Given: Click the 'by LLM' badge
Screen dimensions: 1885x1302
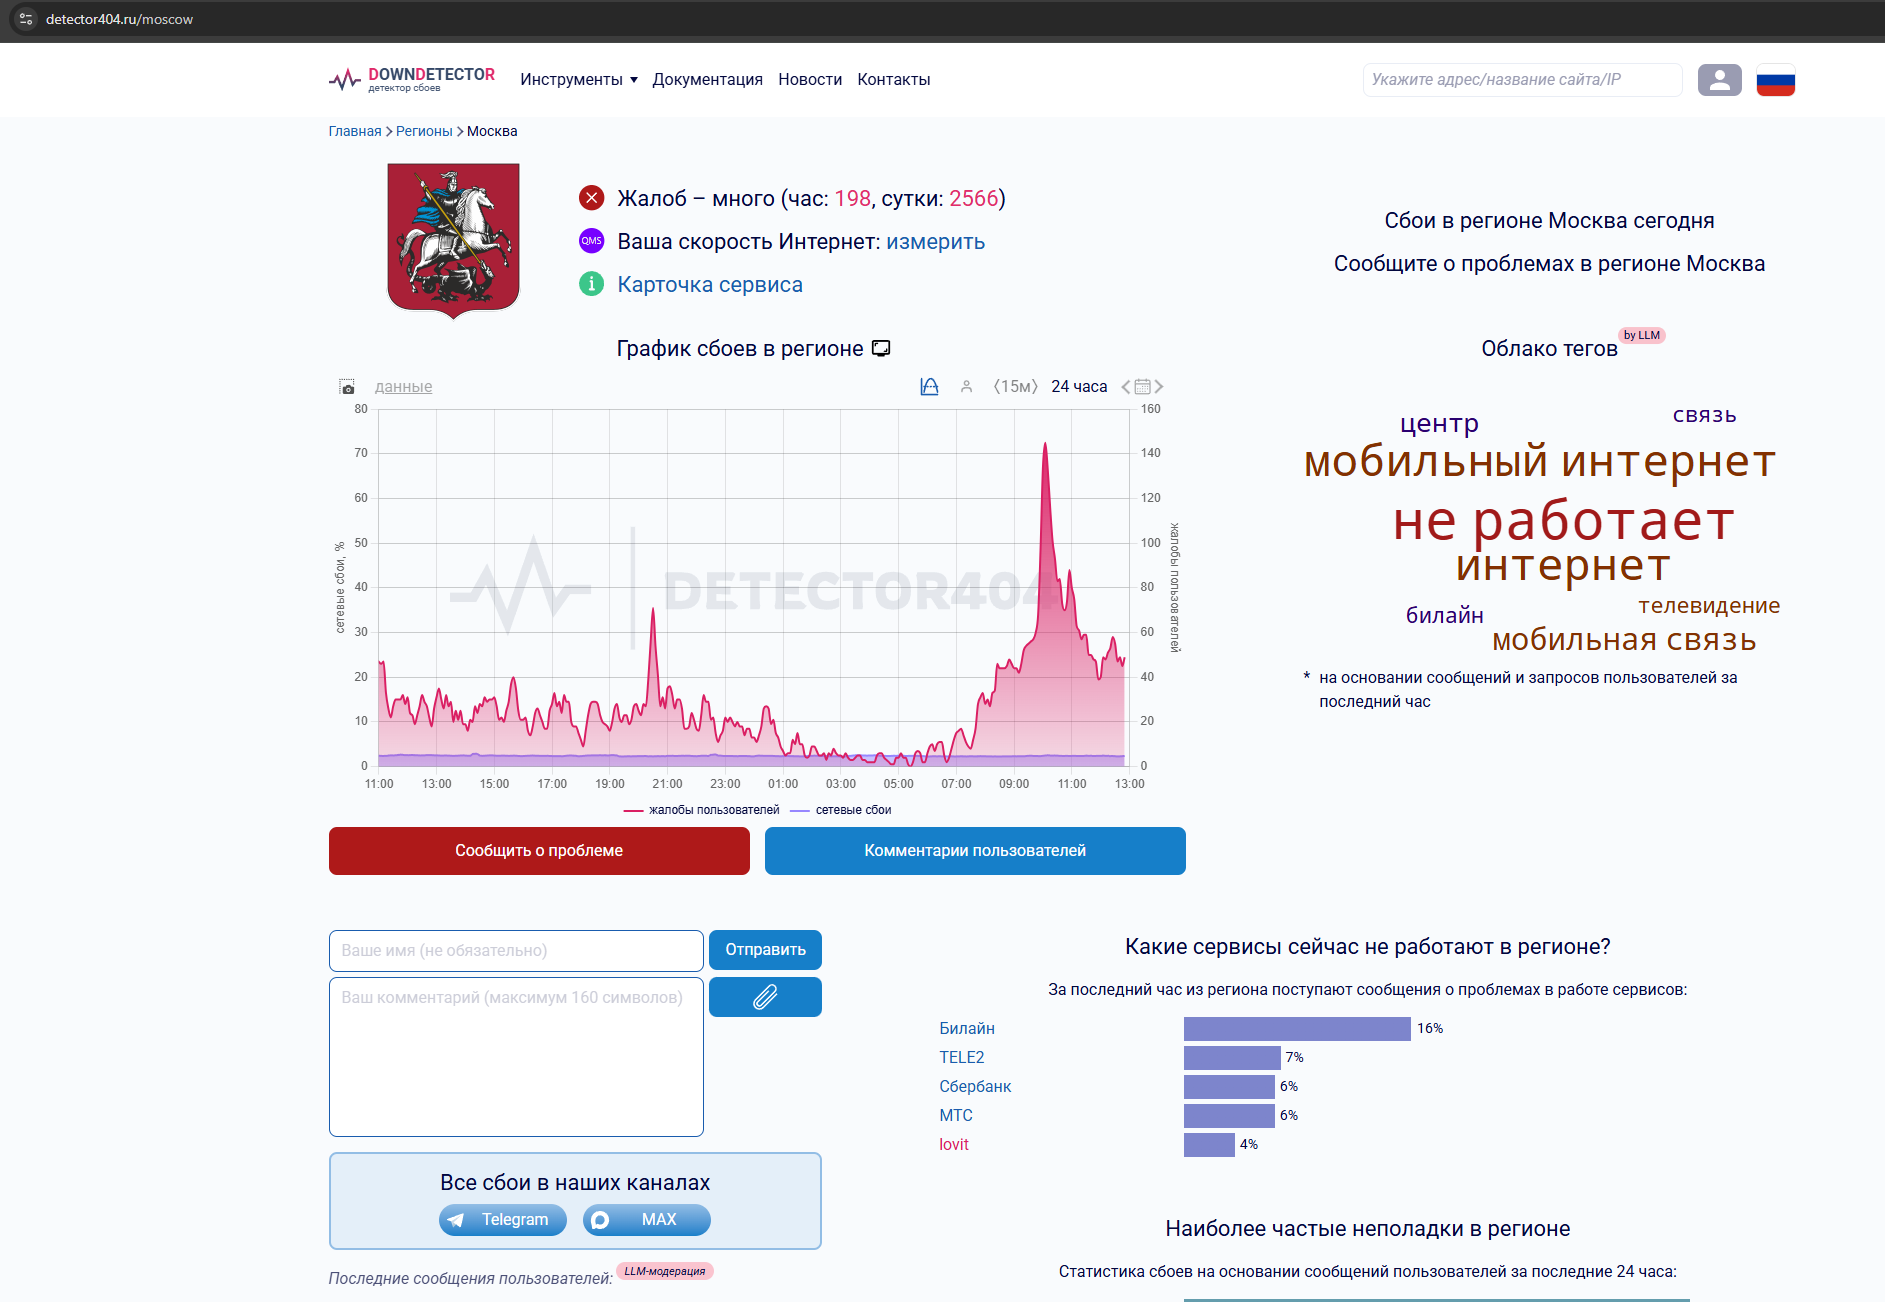Looking at the screenshot, I should click(1642, 335).
